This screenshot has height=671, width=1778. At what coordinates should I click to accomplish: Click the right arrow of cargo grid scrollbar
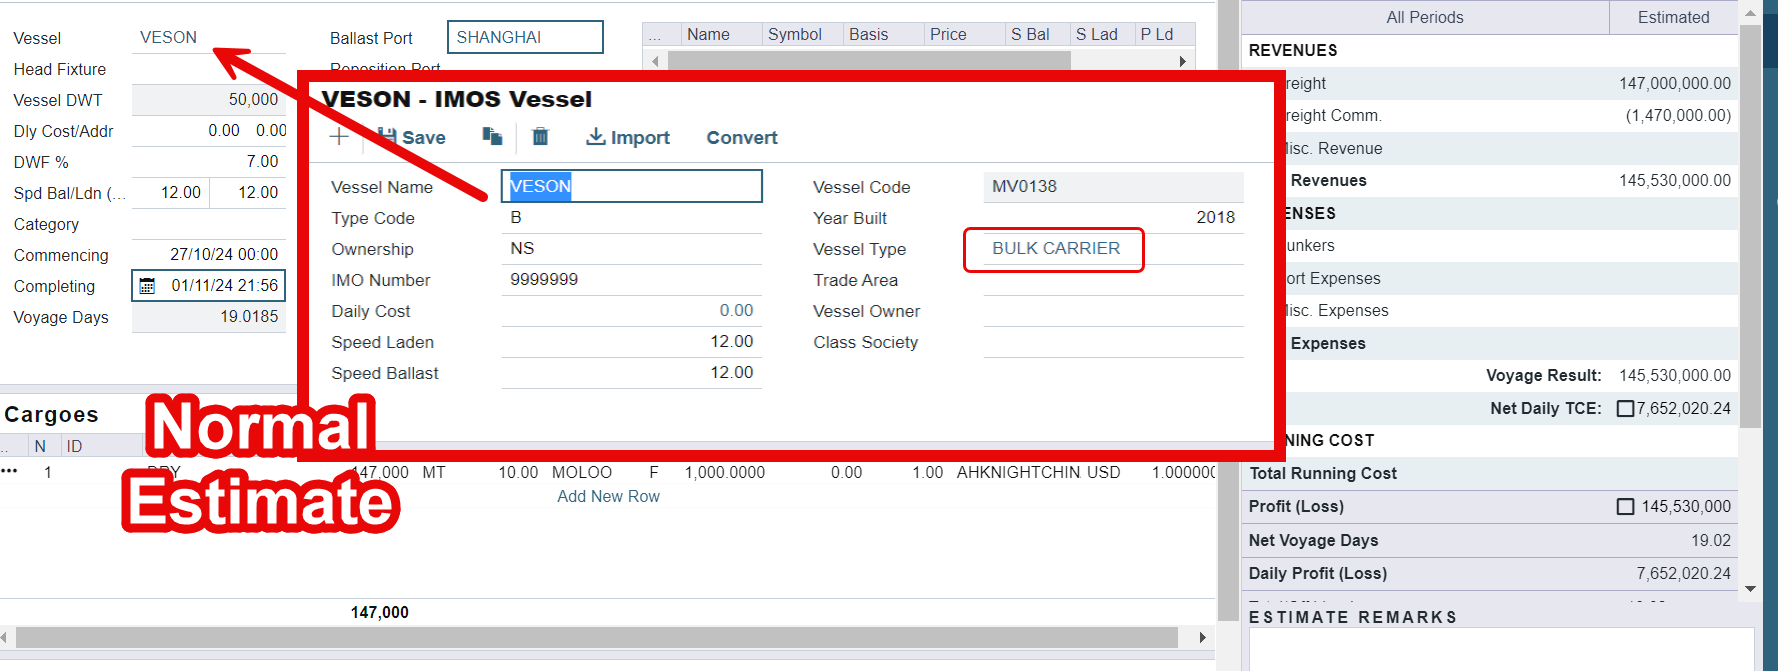click(x=1202, y=638)
